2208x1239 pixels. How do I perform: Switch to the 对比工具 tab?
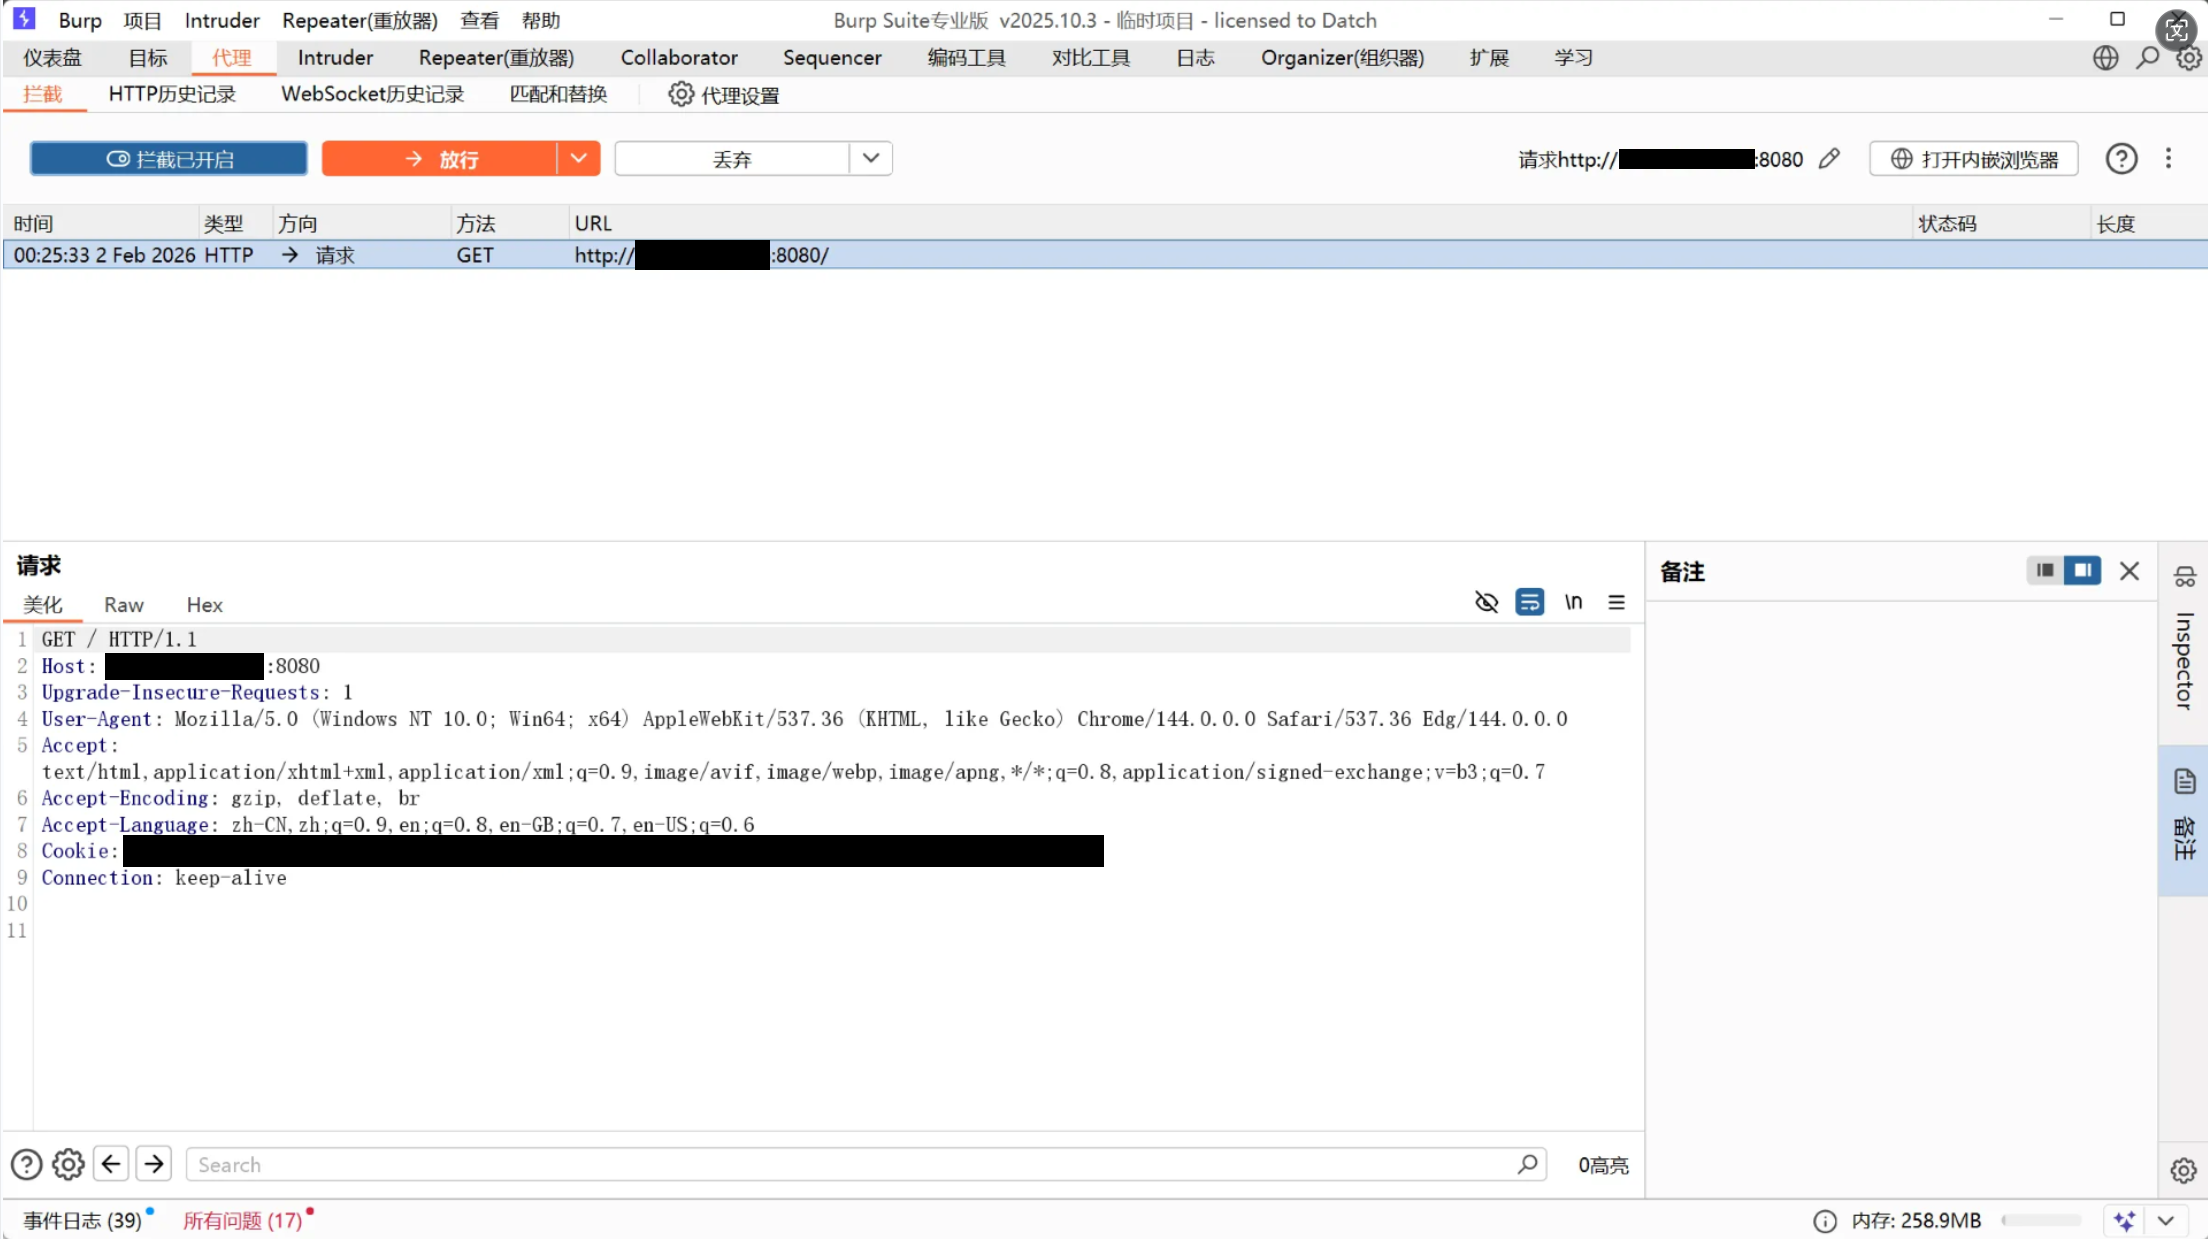tap(1091, 58)
